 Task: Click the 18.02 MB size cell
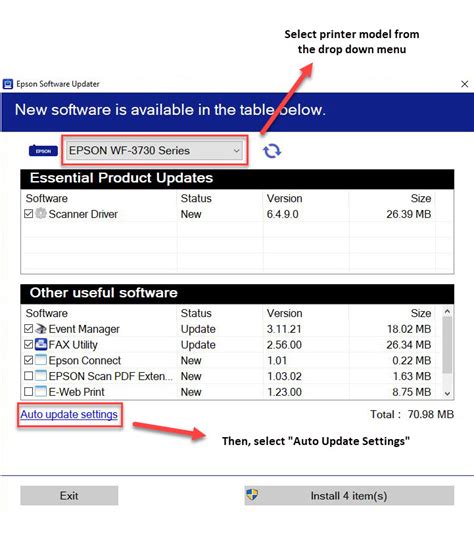click(x=409, y=329)
